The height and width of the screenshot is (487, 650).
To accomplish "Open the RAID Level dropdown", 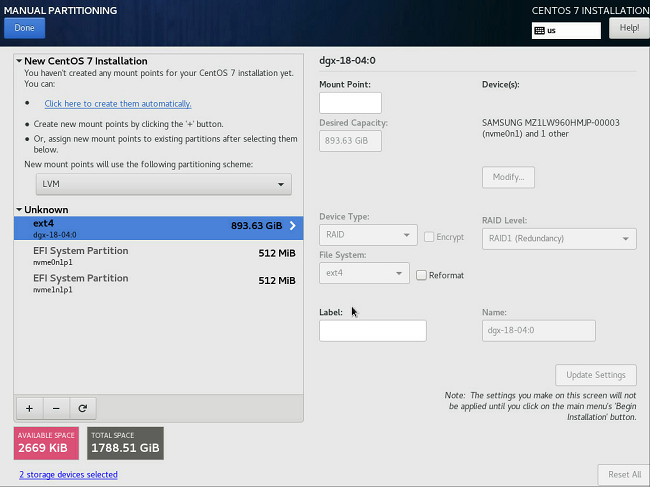I will point(558,238).
